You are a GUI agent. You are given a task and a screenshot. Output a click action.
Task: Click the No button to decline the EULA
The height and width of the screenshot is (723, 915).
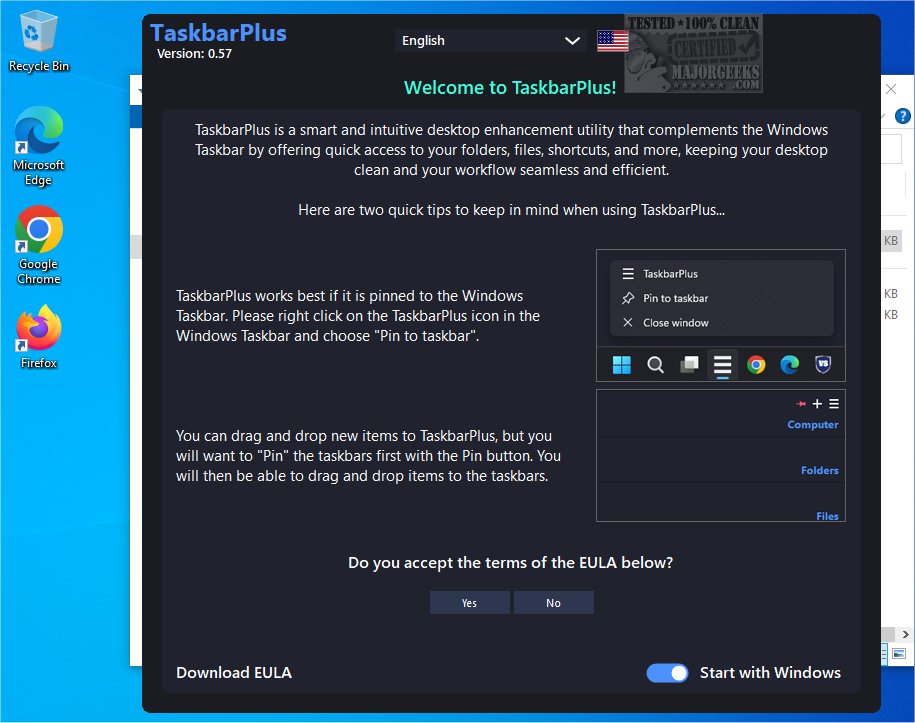554,602
